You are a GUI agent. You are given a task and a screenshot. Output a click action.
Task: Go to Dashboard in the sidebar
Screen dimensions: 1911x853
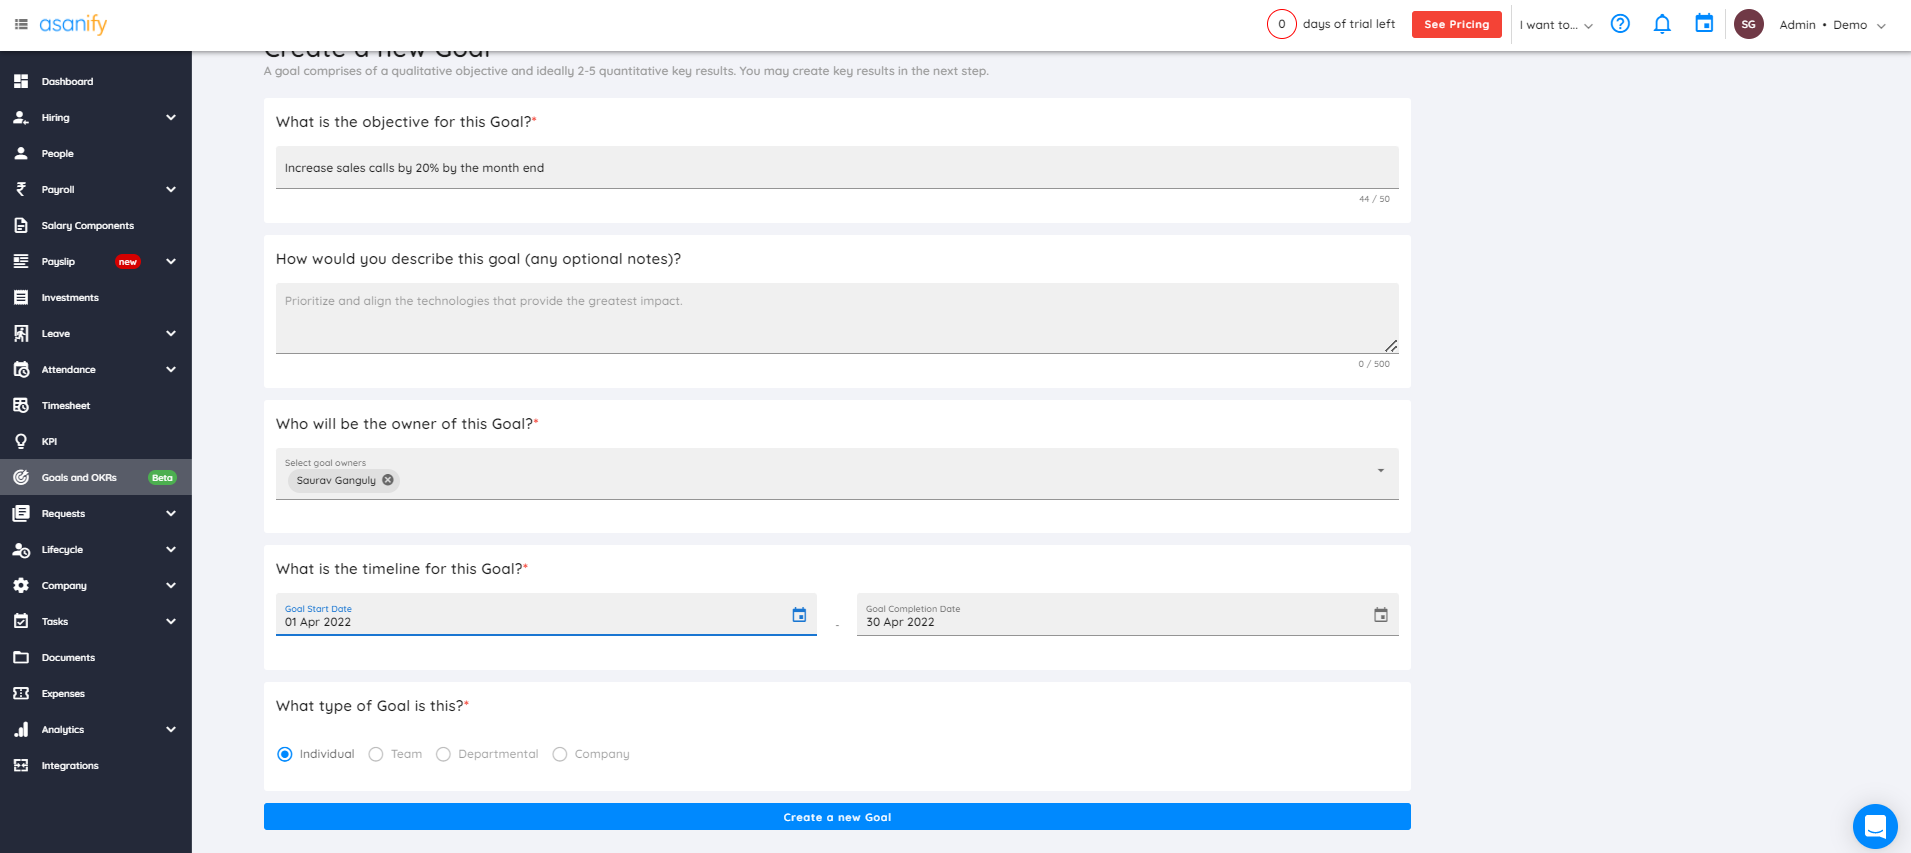(x=67, y=82)
